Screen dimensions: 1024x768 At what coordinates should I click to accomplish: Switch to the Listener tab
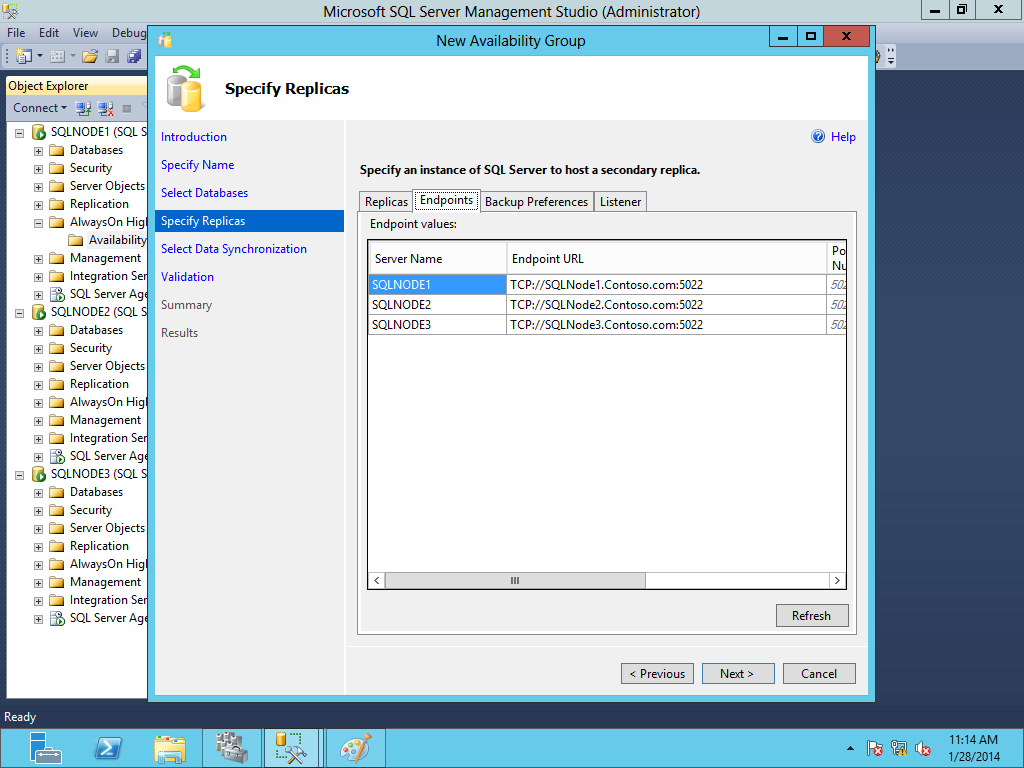[x=620, y=202]
